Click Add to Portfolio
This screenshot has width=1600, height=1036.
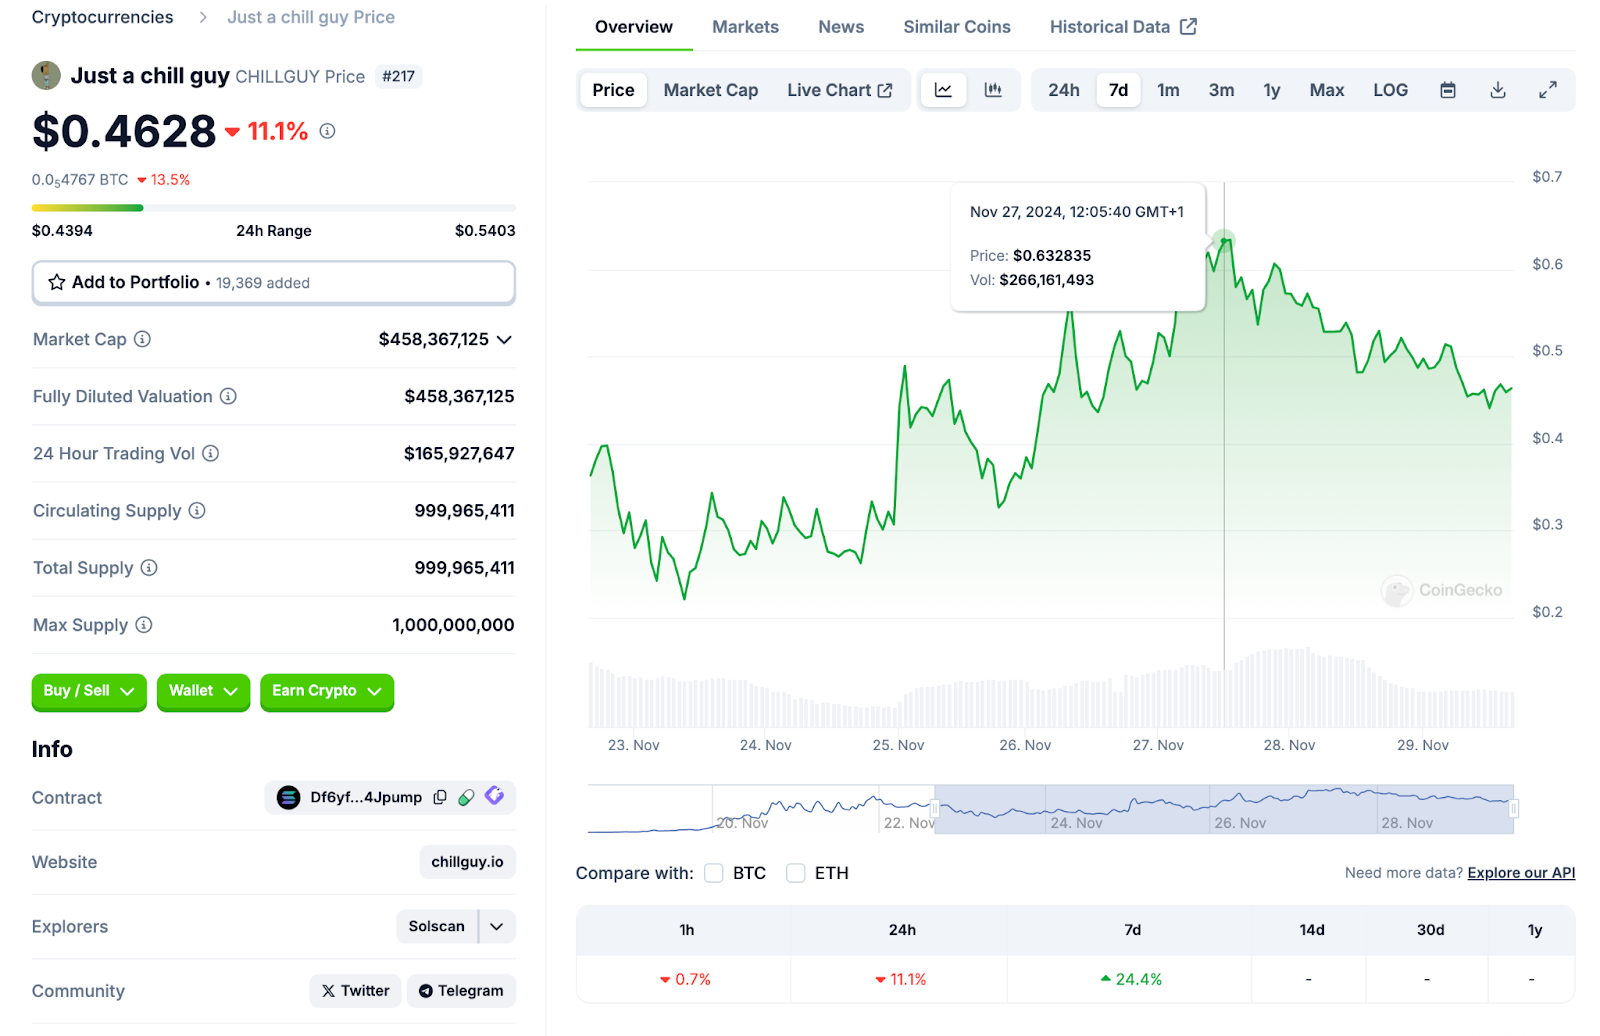pos(134,282)
